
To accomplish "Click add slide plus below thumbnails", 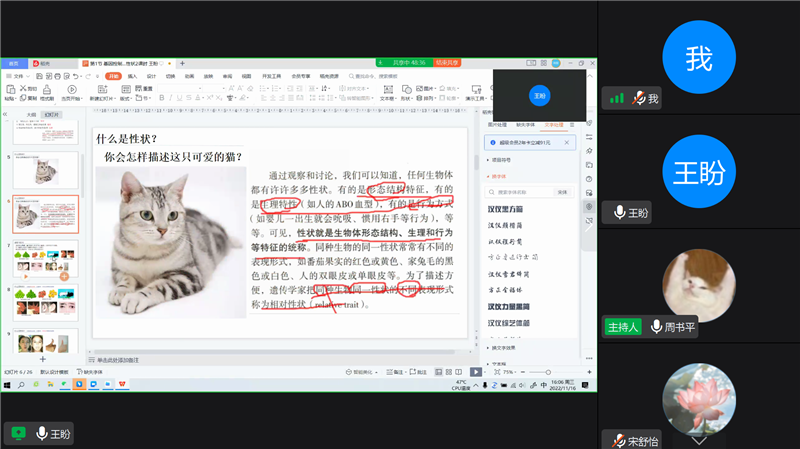I will pos(43,359).
